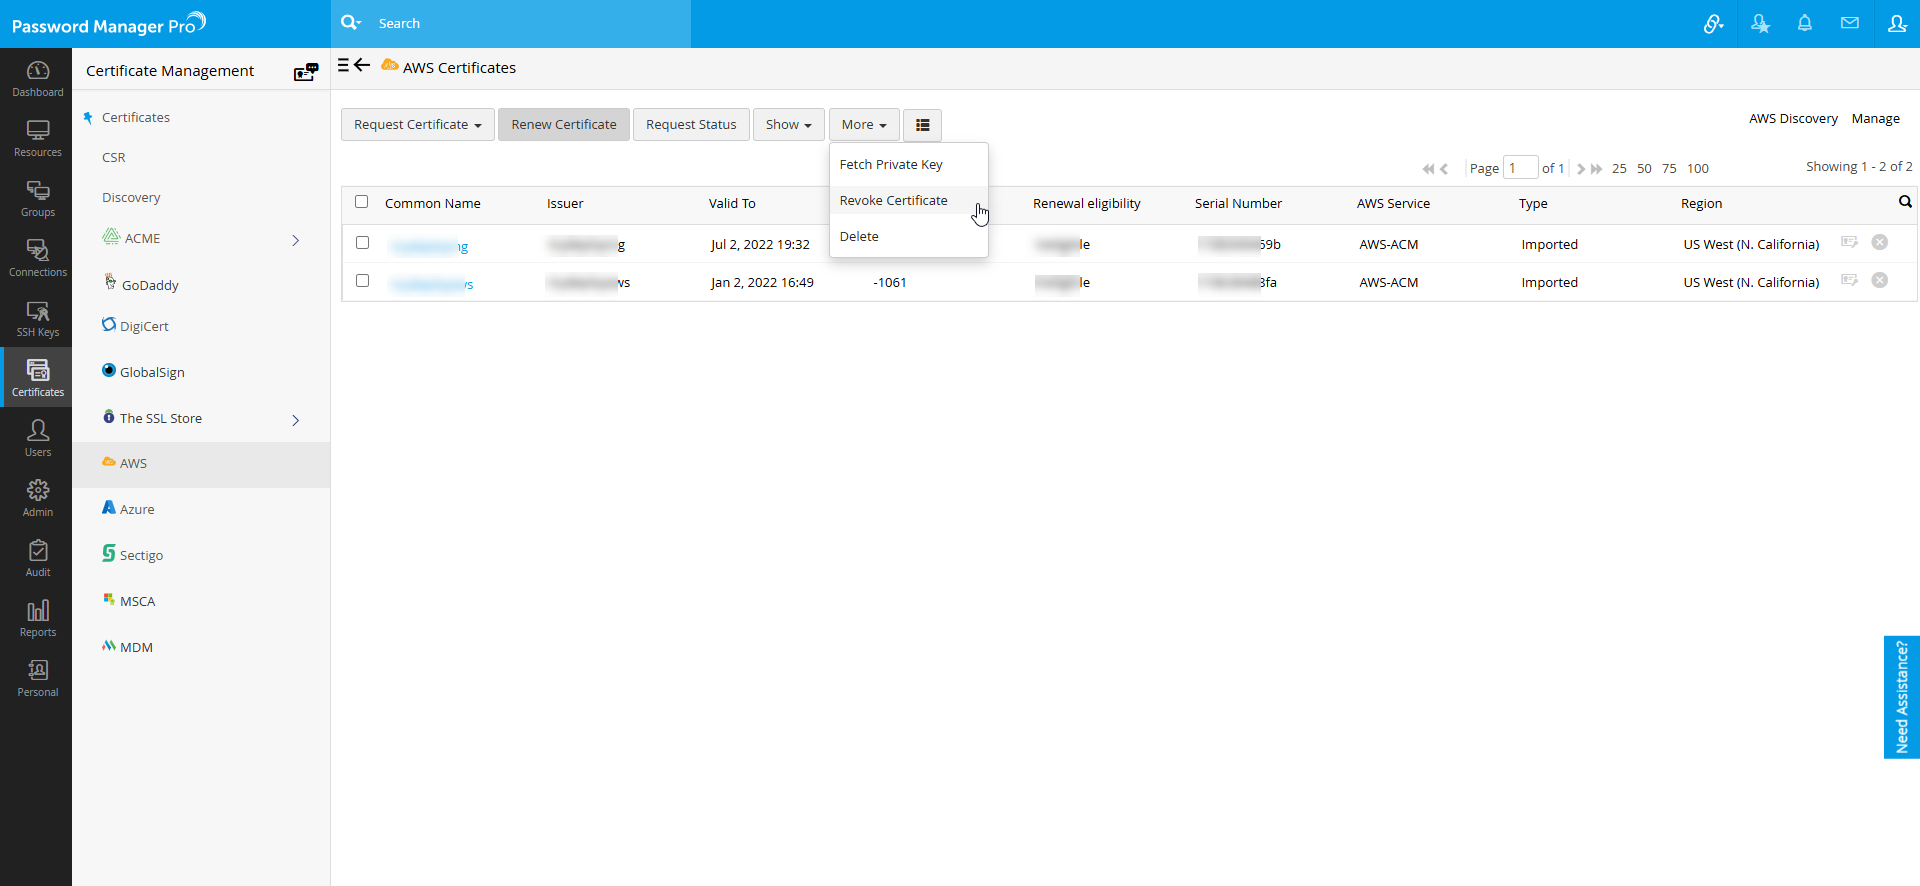Expand the ACME submenu chevron
The image size is (1920, 886).
[x=296, y=240]
